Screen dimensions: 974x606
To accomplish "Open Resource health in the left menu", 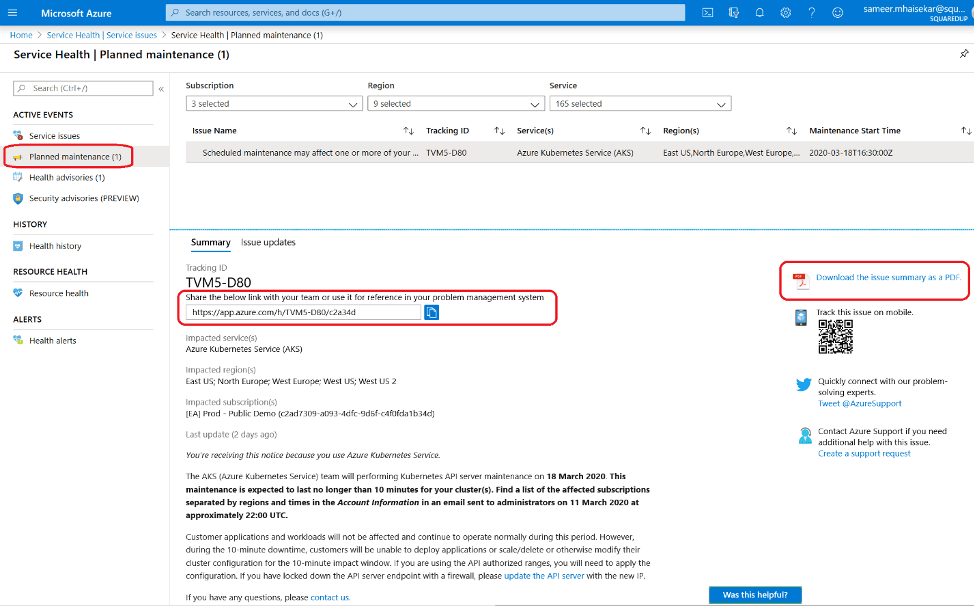I will point(58,293).
